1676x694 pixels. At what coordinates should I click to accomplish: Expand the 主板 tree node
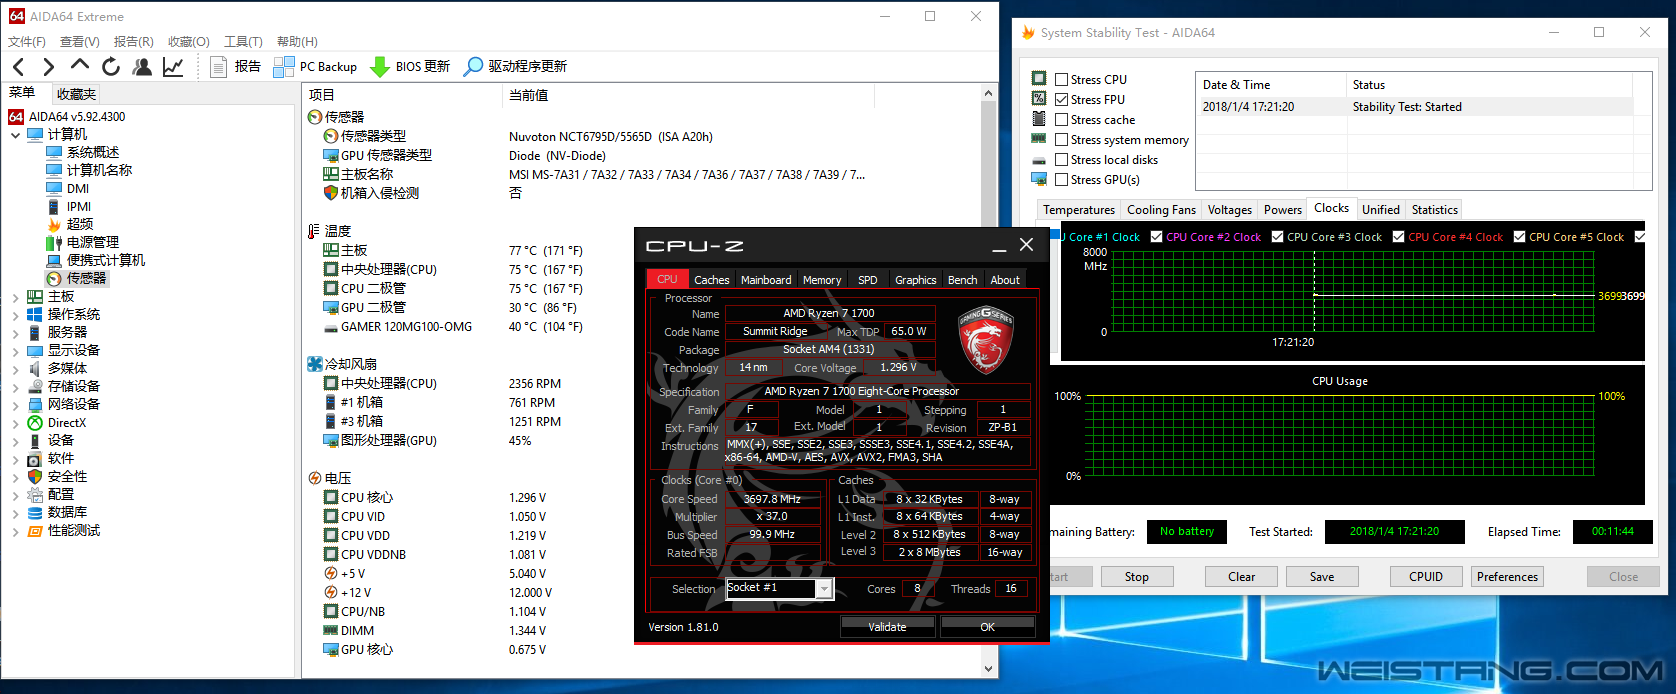(x=15, y=297)
